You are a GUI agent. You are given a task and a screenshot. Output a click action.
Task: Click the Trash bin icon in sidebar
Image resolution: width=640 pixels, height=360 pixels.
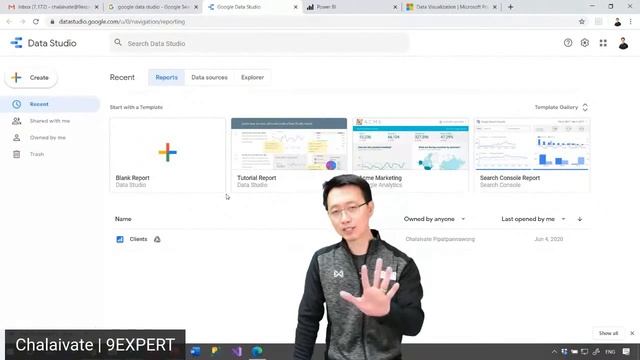[16, 154]
